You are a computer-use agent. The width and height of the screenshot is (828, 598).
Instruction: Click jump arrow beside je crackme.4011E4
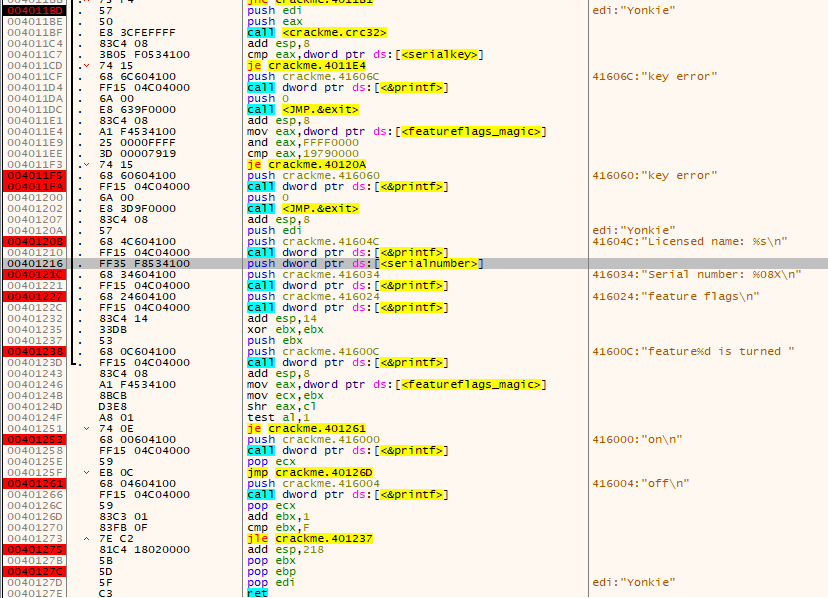click(x=87, y=65)
